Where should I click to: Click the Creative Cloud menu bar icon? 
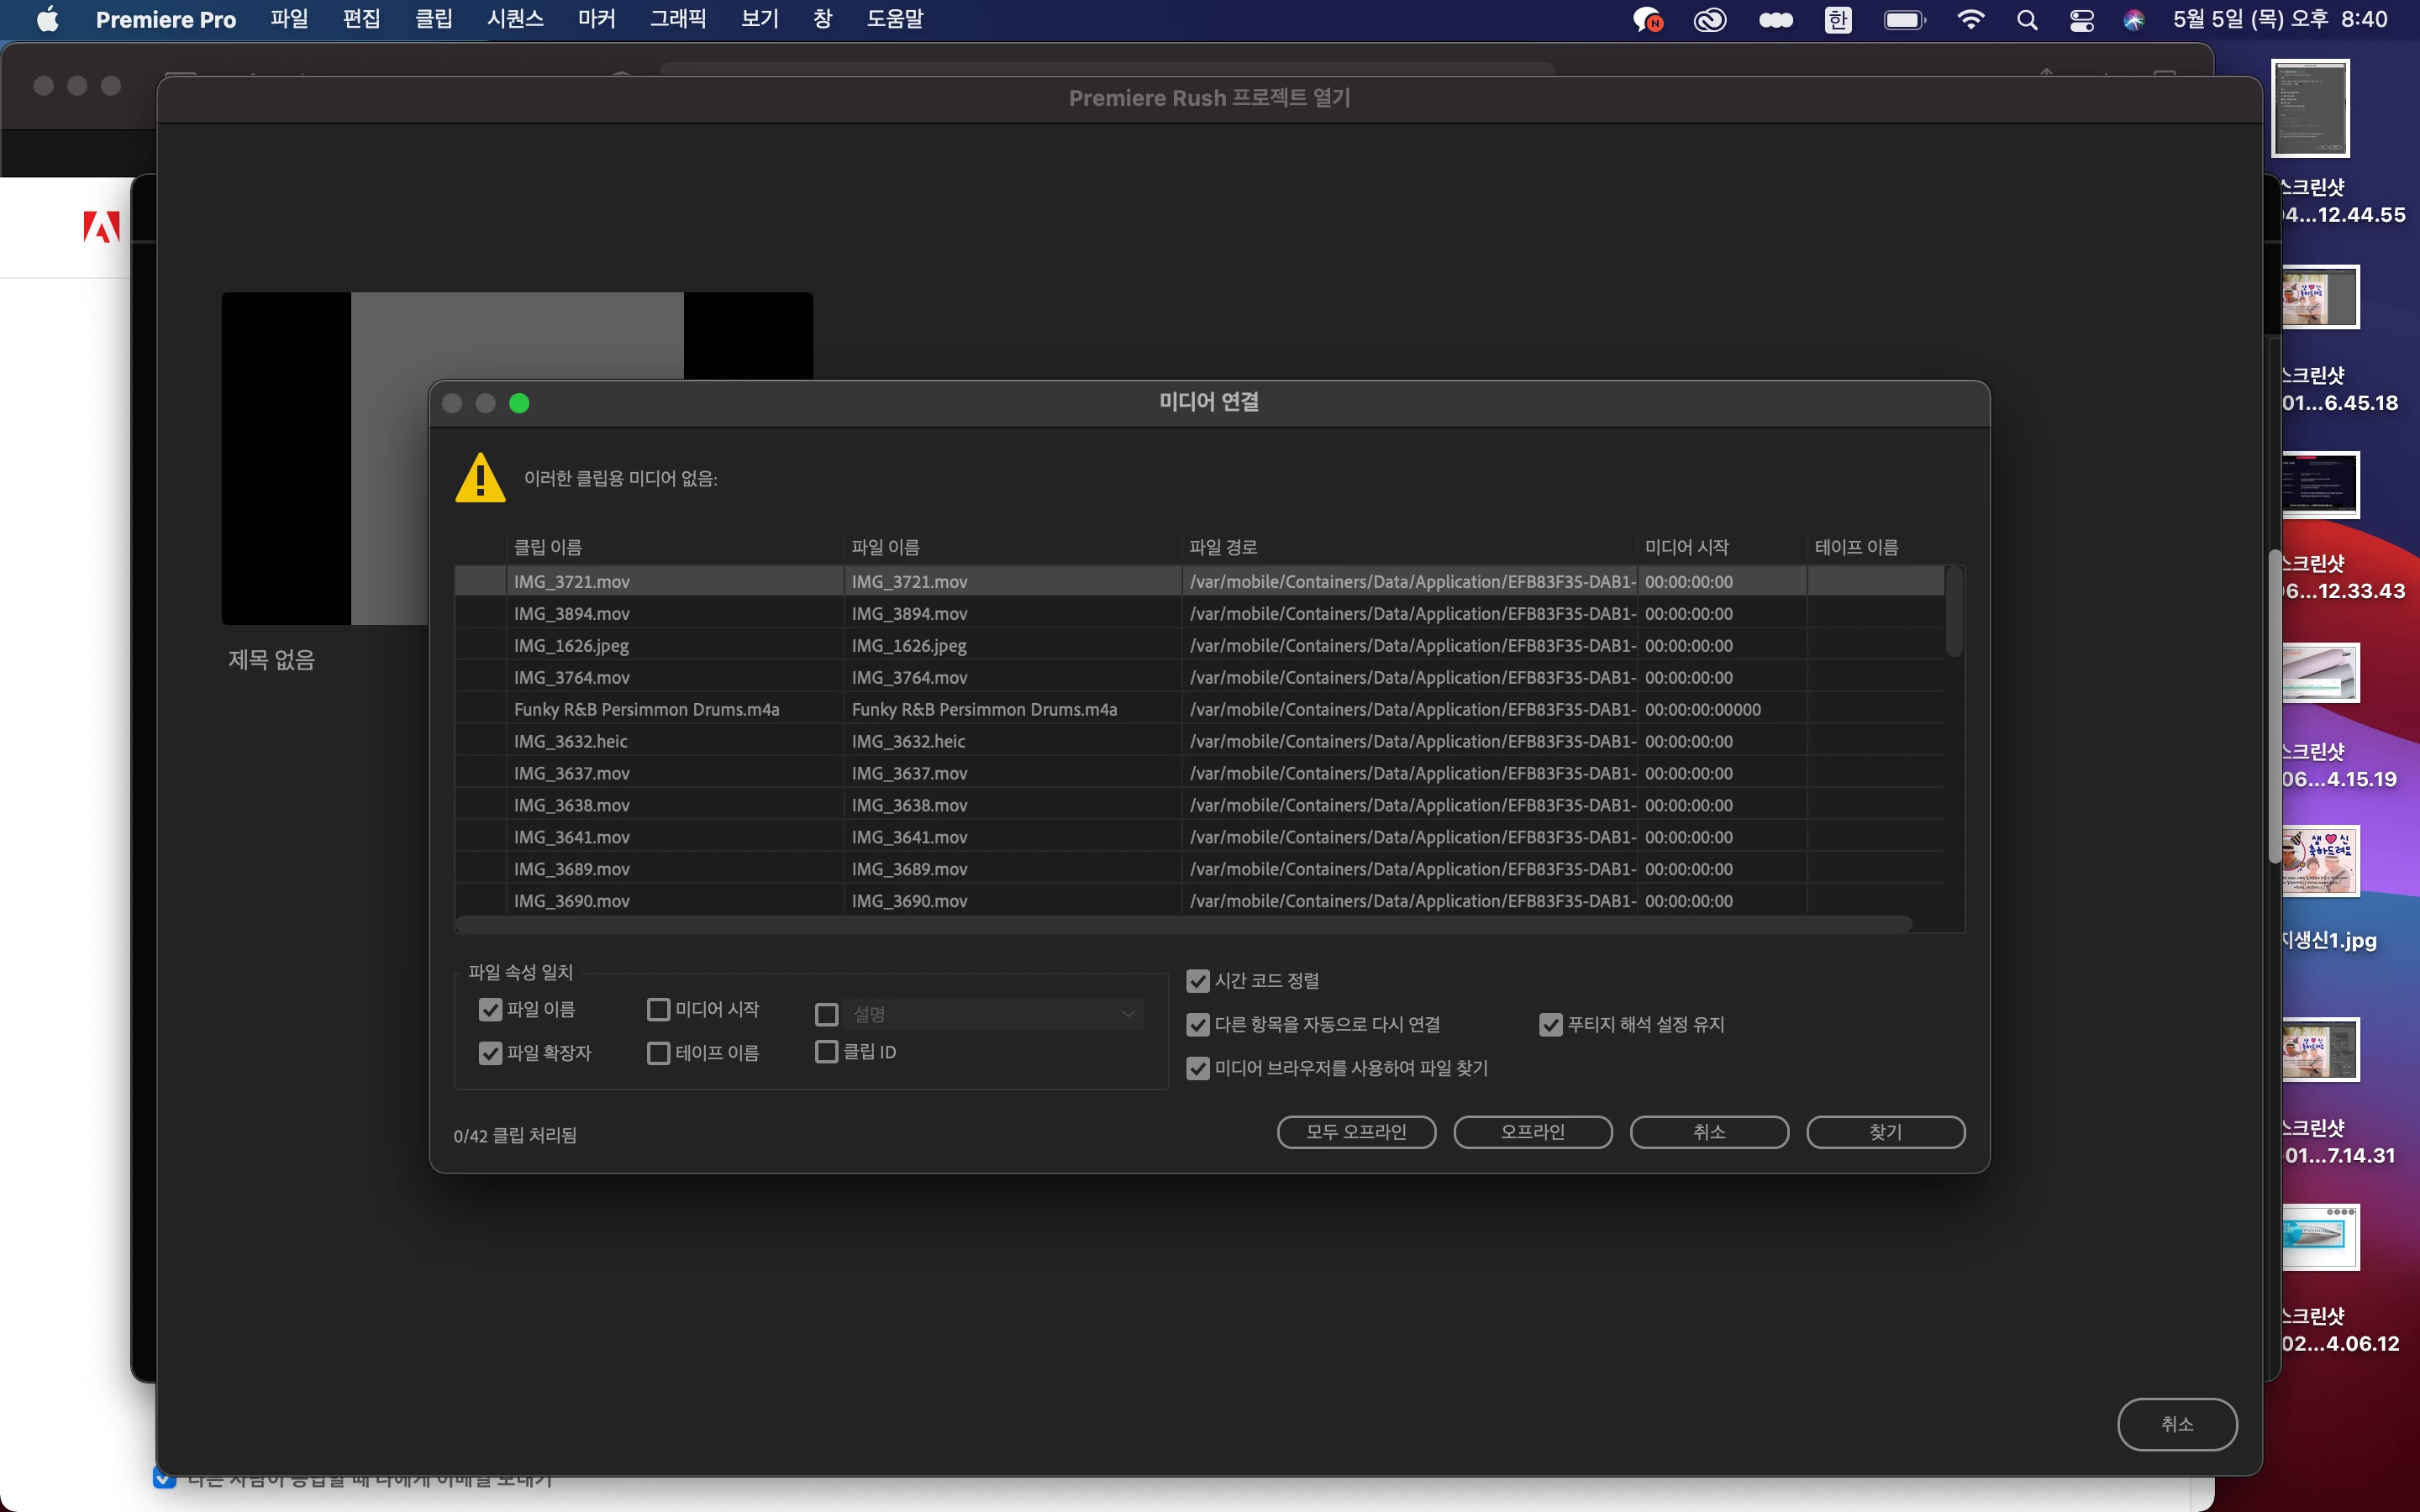(x=1709, y=20)
